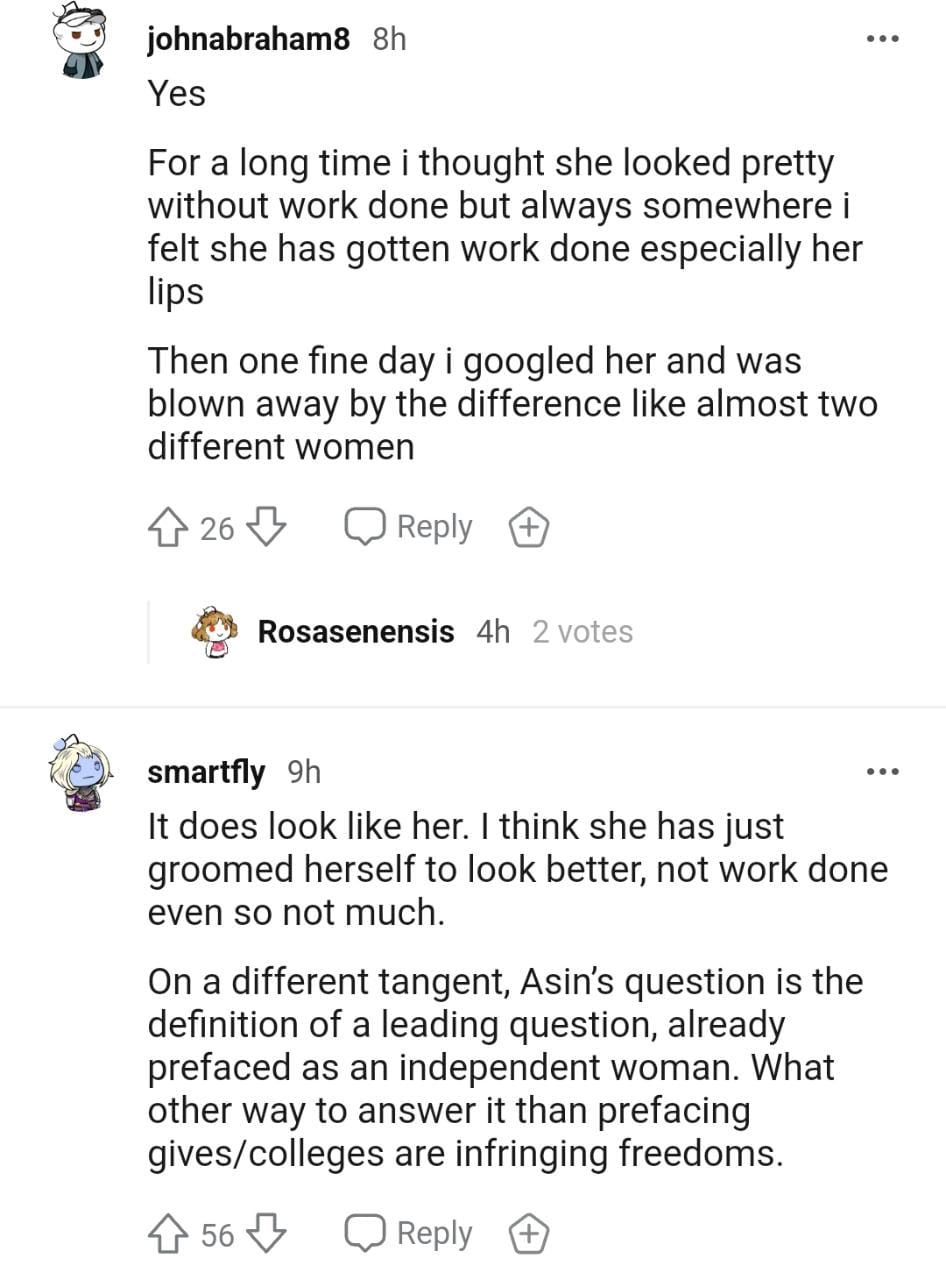Upvote johnabraham8's comment
Image resolution: width=946 pixels, height=1280 pixels.
[167, 527]
